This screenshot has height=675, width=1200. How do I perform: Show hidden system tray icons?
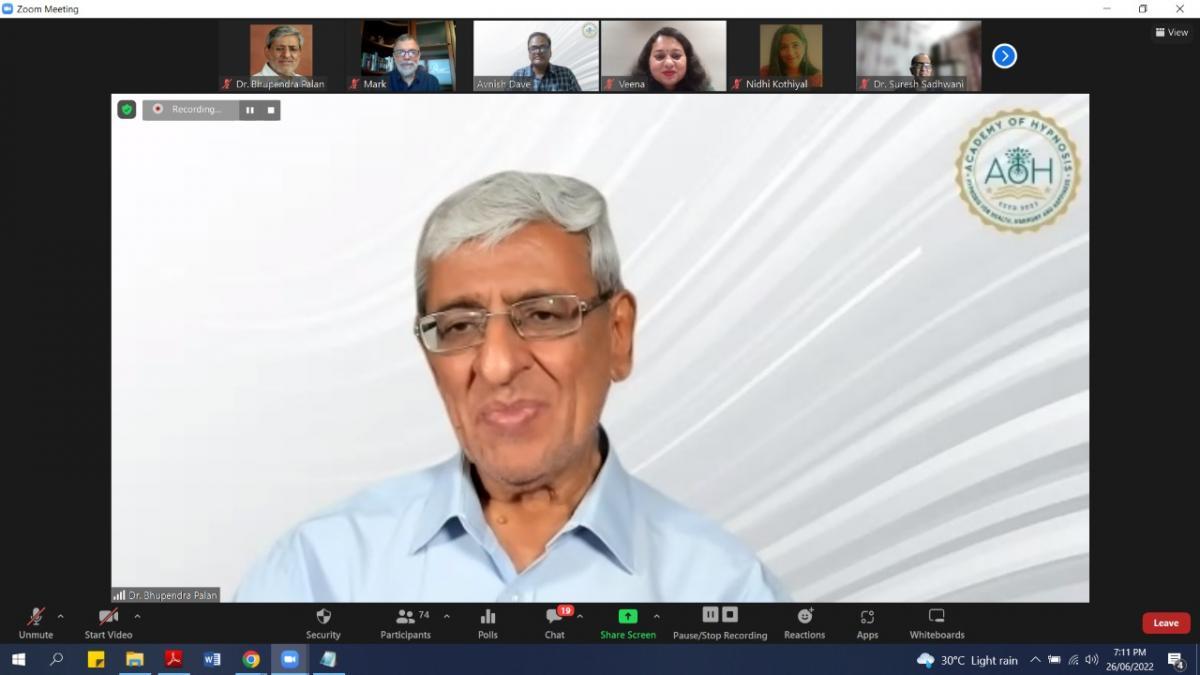[1035, 659]
